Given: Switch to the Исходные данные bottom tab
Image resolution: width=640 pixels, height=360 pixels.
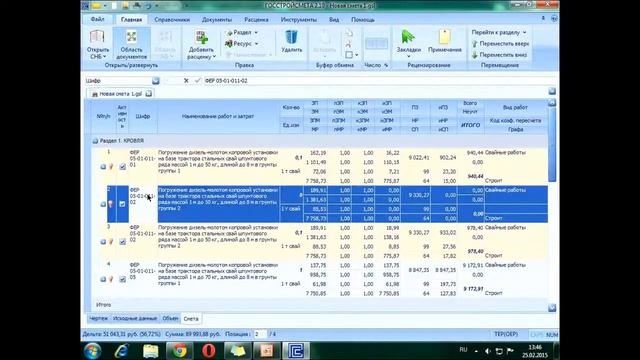Looking at the screenshot, I should pos(135,318).
